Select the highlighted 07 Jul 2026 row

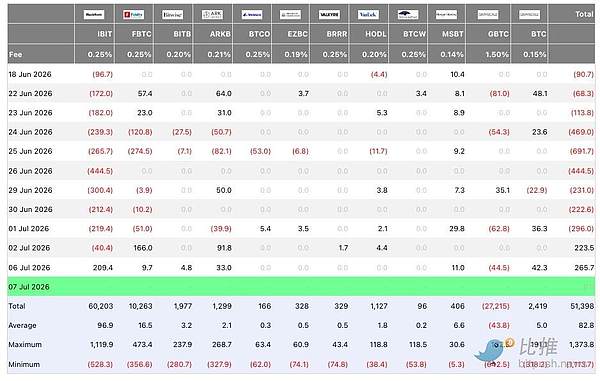[301, 287]
